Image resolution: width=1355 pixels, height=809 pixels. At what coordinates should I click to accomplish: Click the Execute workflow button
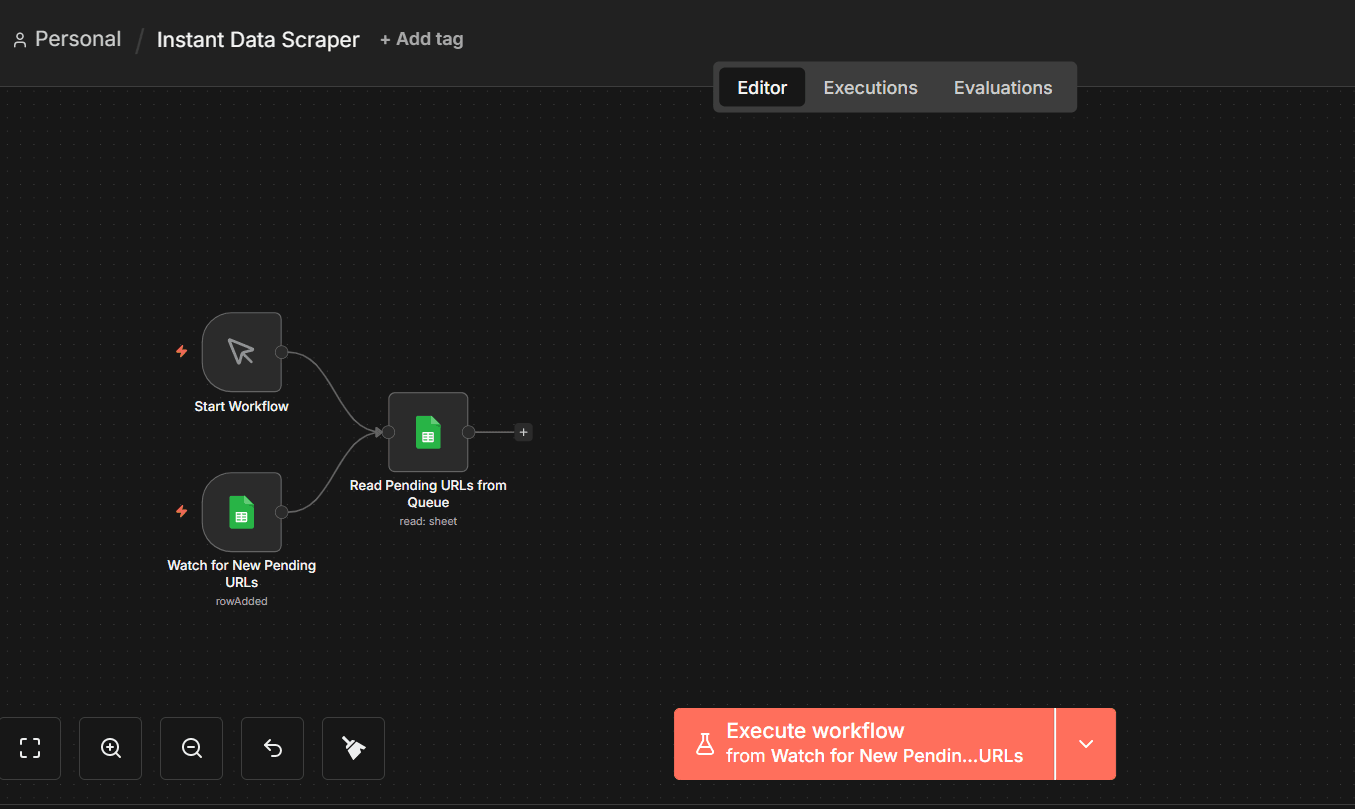(x=864, y=744)
